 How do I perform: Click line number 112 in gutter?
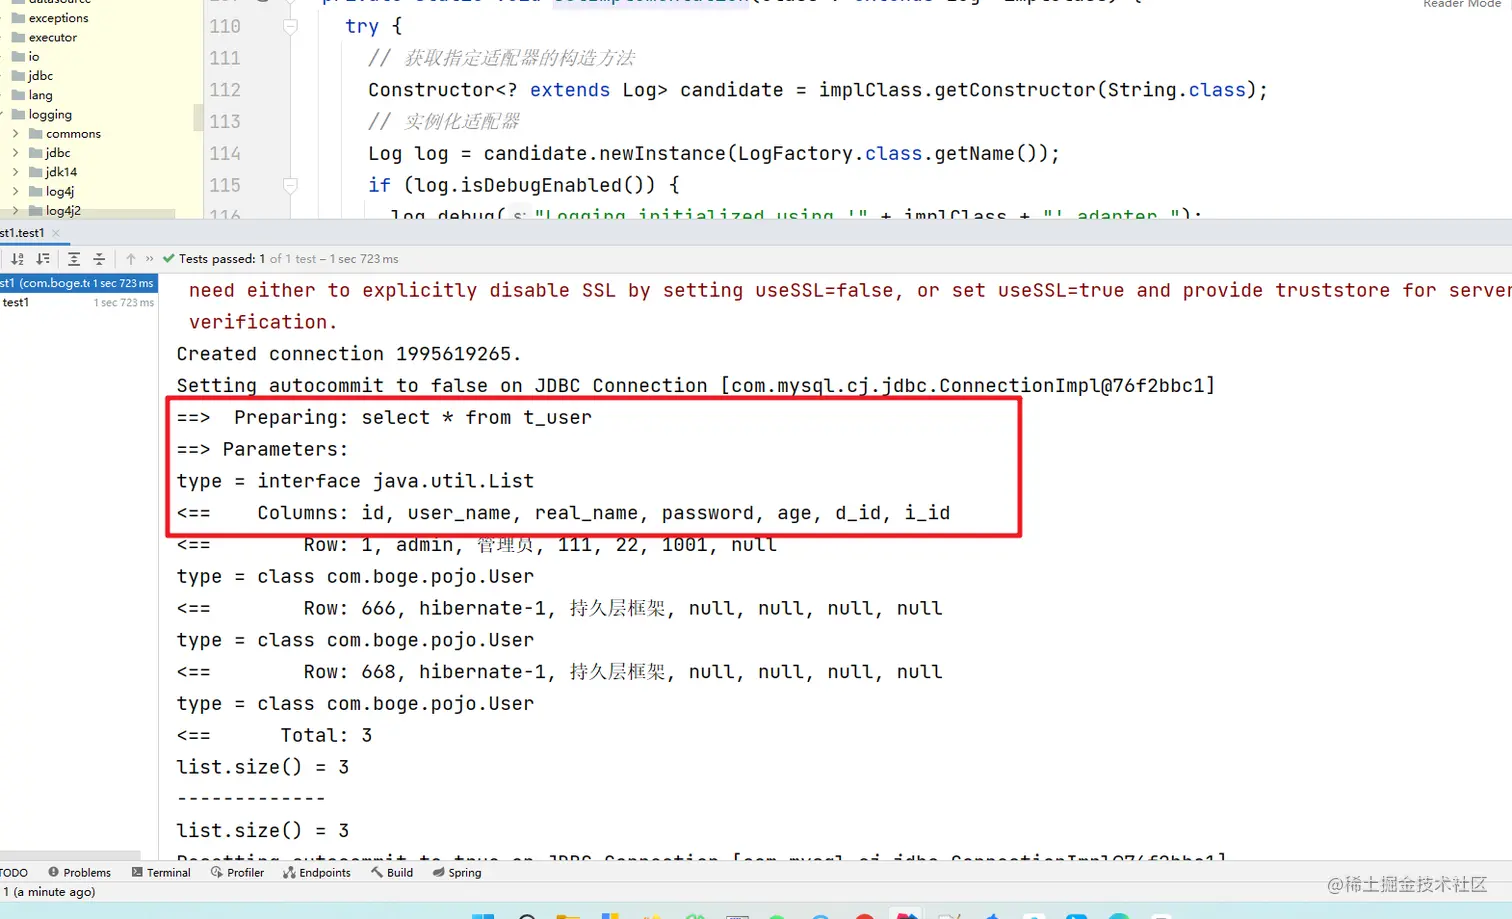[225, 90]
